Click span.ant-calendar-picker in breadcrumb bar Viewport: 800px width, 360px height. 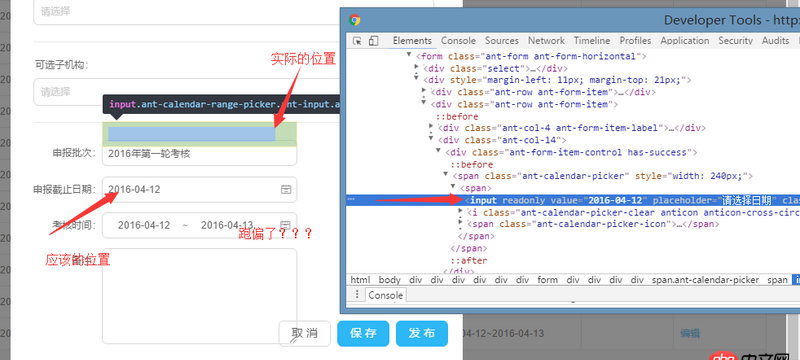point(705,280)
